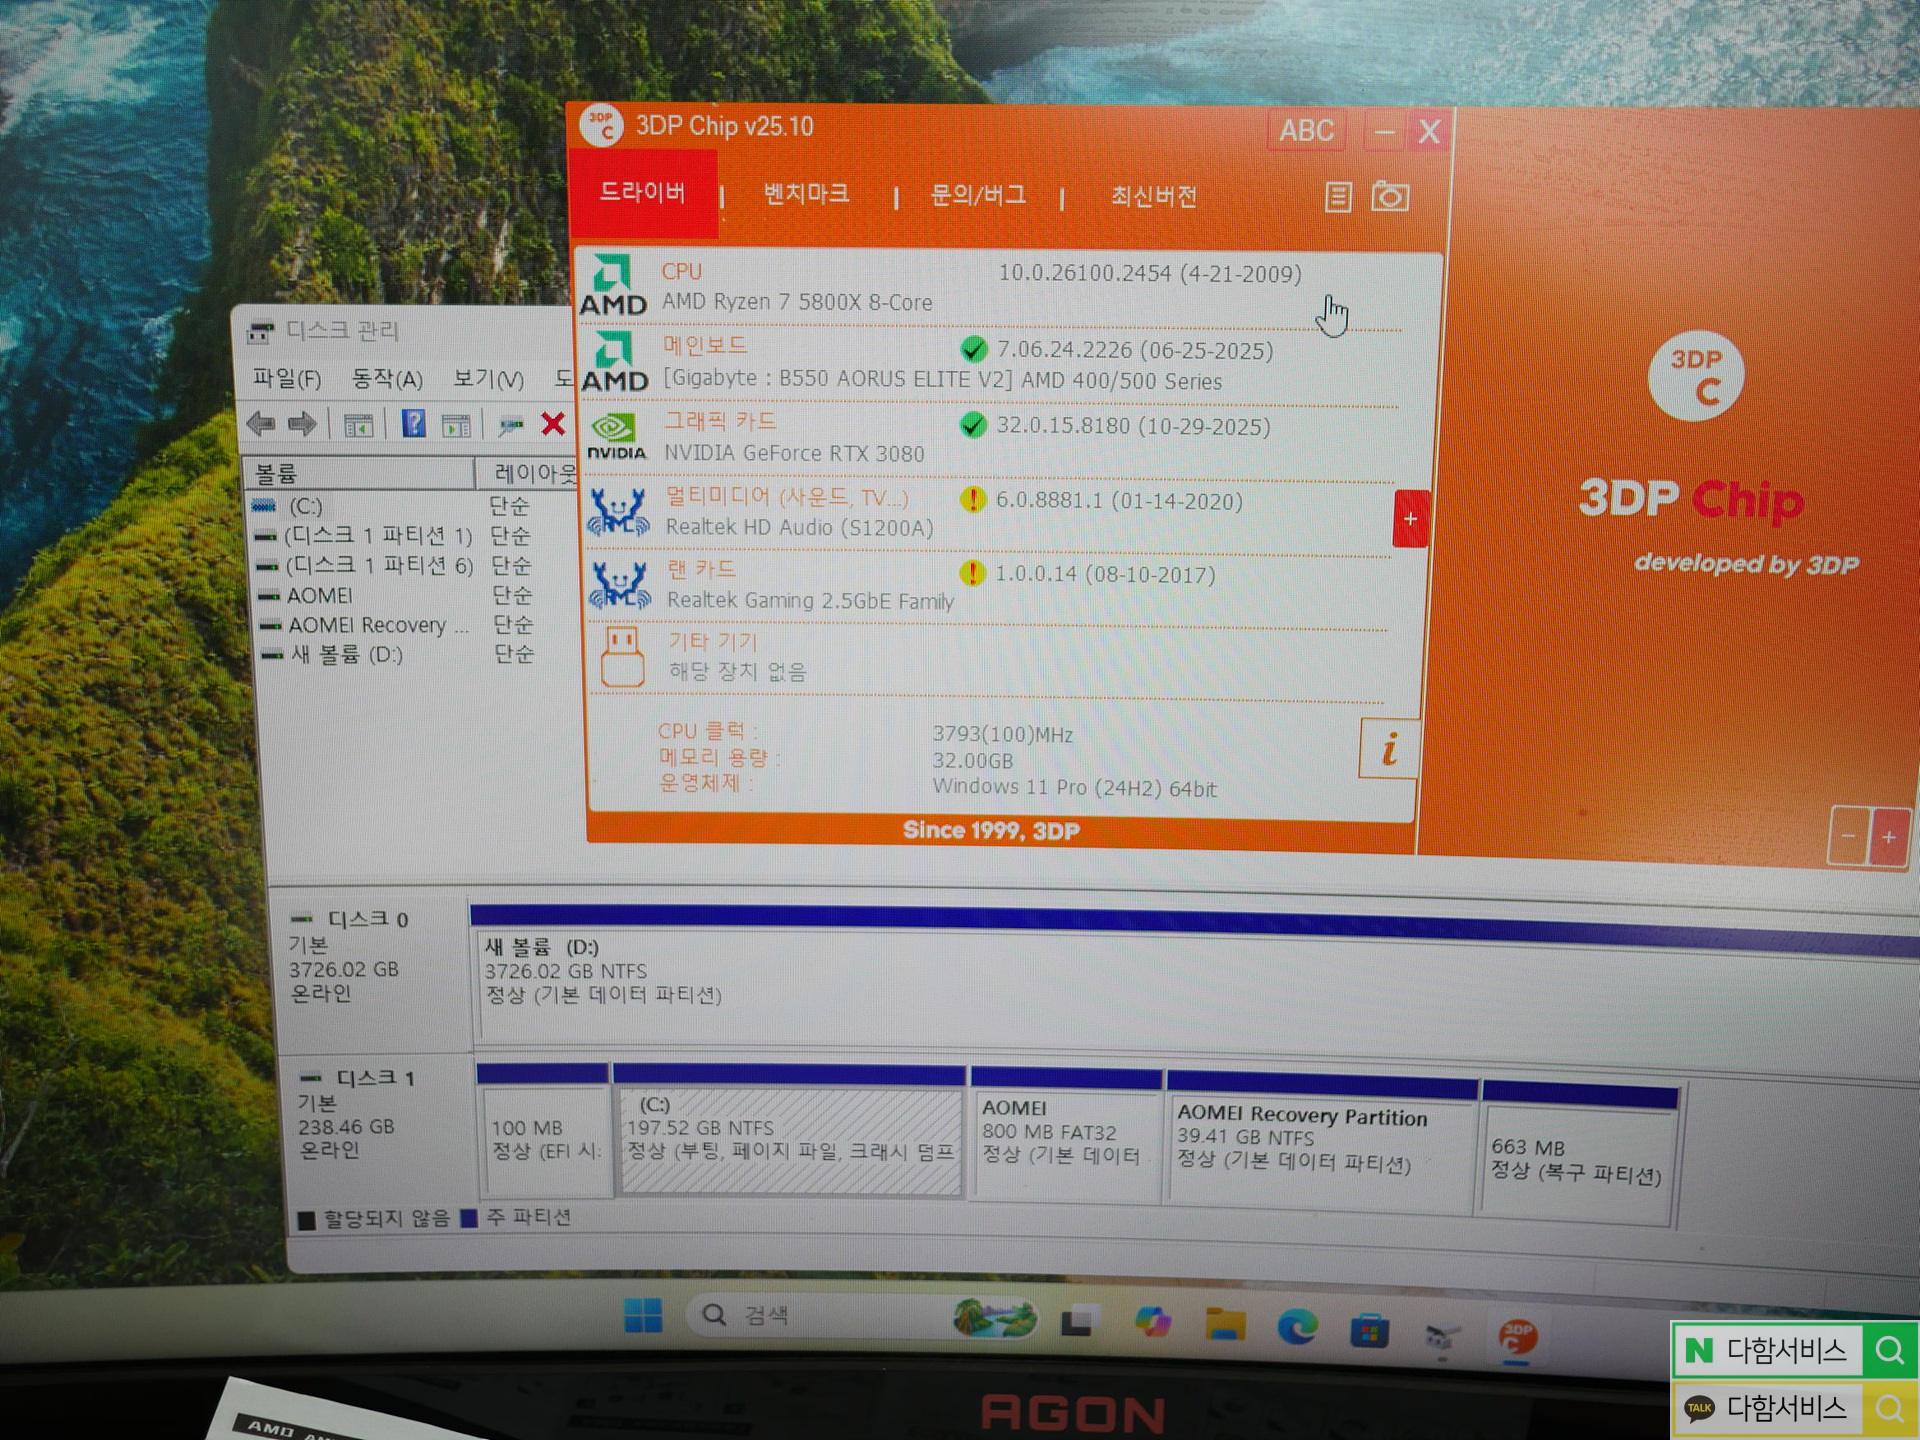The height and width of the screenshot is (1440, 1920).
Task: Click the list/notes icon beside the camera icon
Action: 1338,197
